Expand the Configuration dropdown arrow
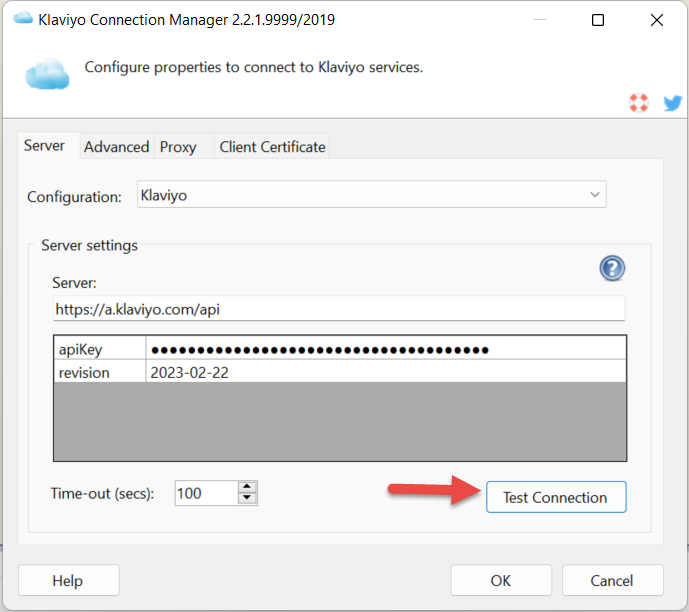 click(595, 195)
